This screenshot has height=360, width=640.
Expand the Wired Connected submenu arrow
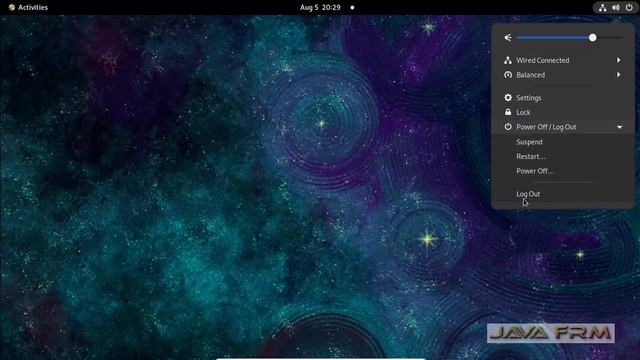coord(619,60)
